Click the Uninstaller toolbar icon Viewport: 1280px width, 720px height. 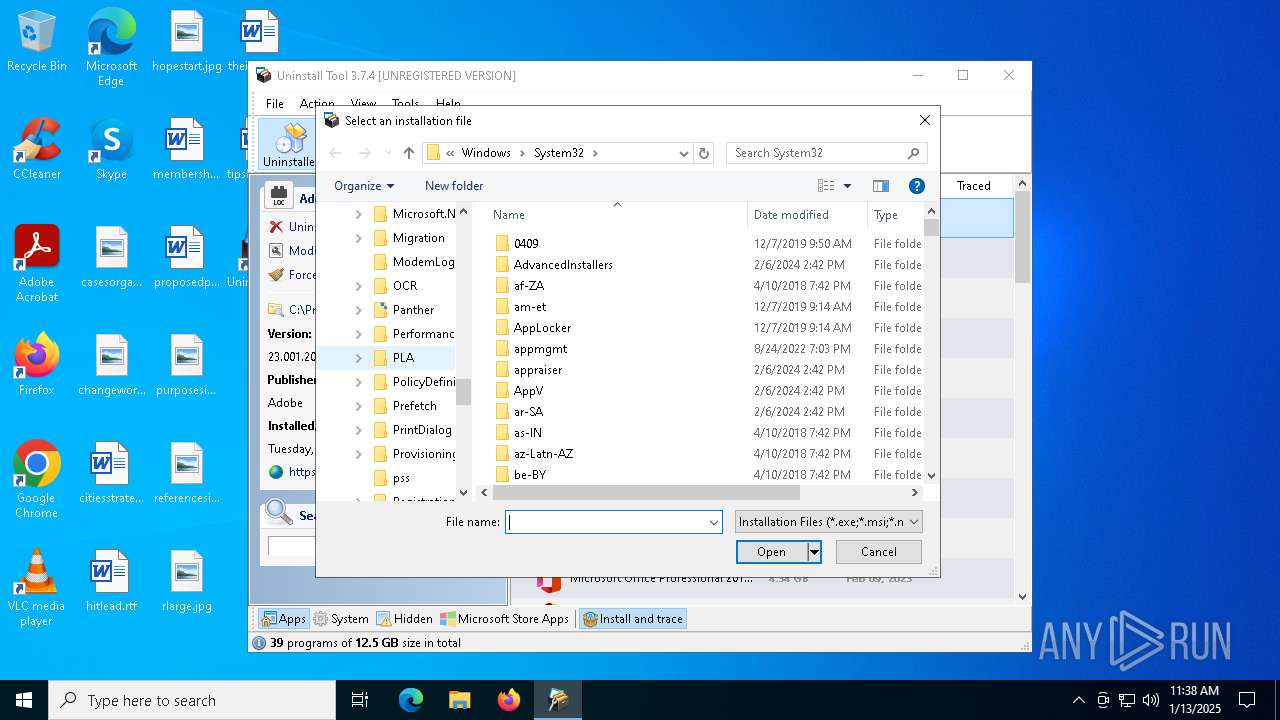tap(290, 145)
